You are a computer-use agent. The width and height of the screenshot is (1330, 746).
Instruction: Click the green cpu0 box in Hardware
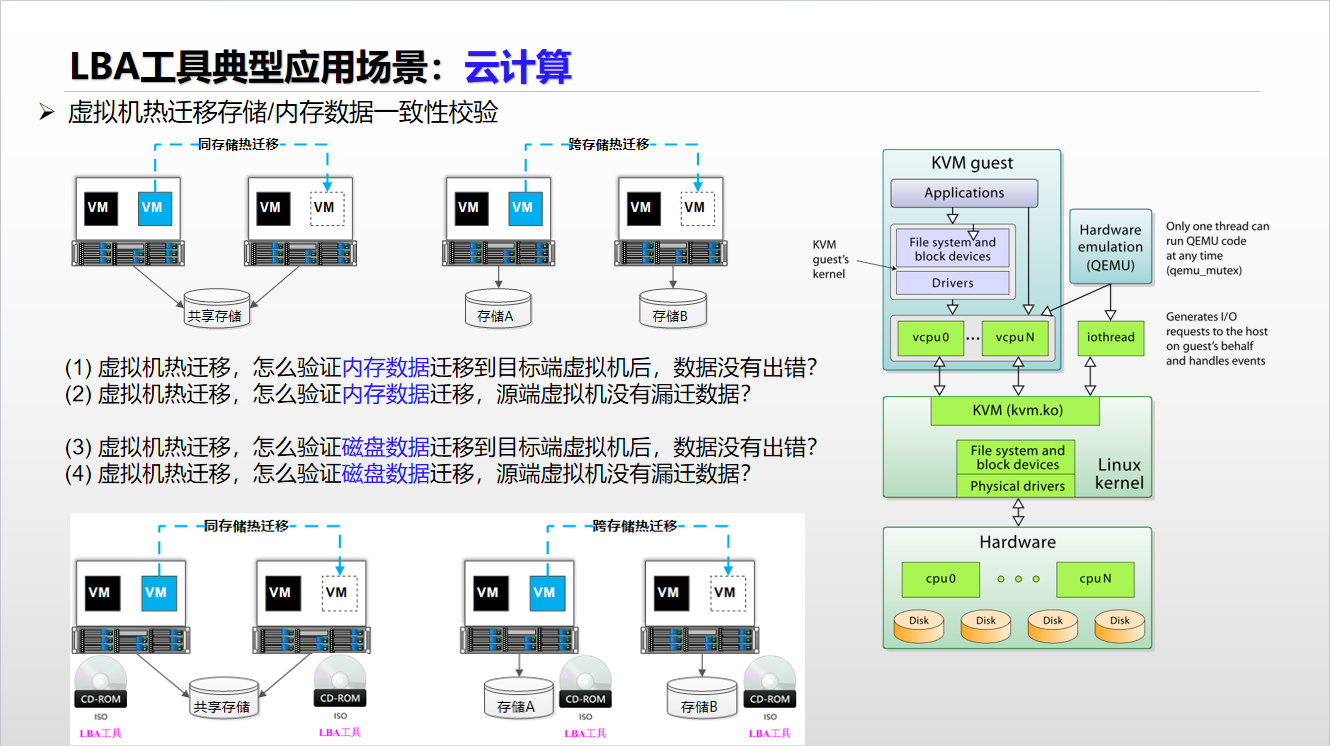point(940,578)
